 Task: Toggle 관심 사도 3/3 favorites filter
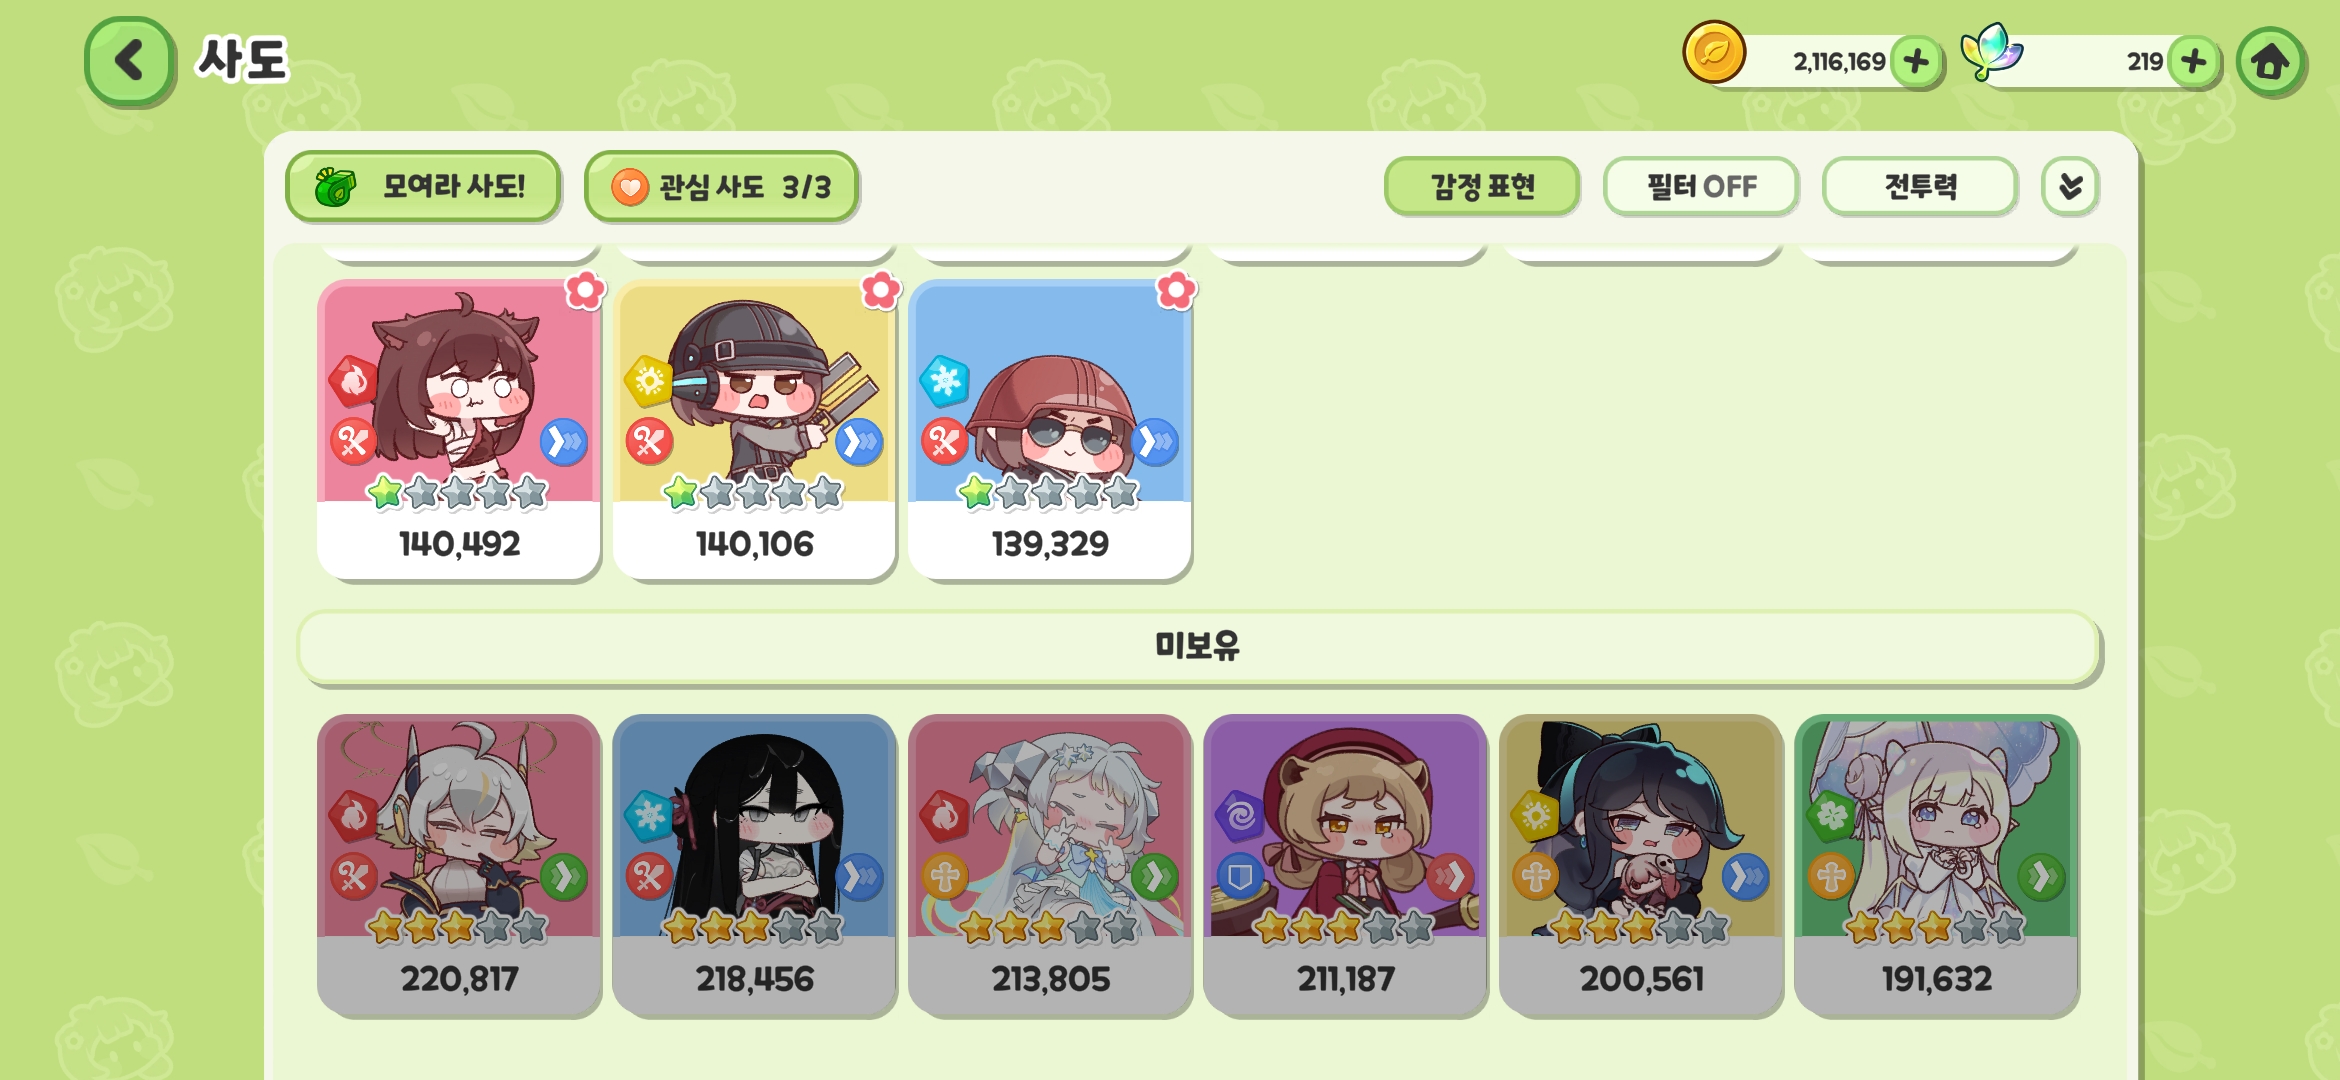[x=721, y=187]
